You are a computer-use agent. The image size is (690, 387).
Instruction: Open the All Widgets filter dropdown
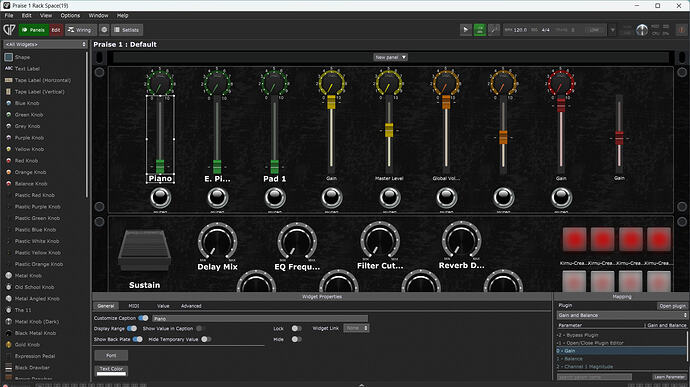point(45,44)
